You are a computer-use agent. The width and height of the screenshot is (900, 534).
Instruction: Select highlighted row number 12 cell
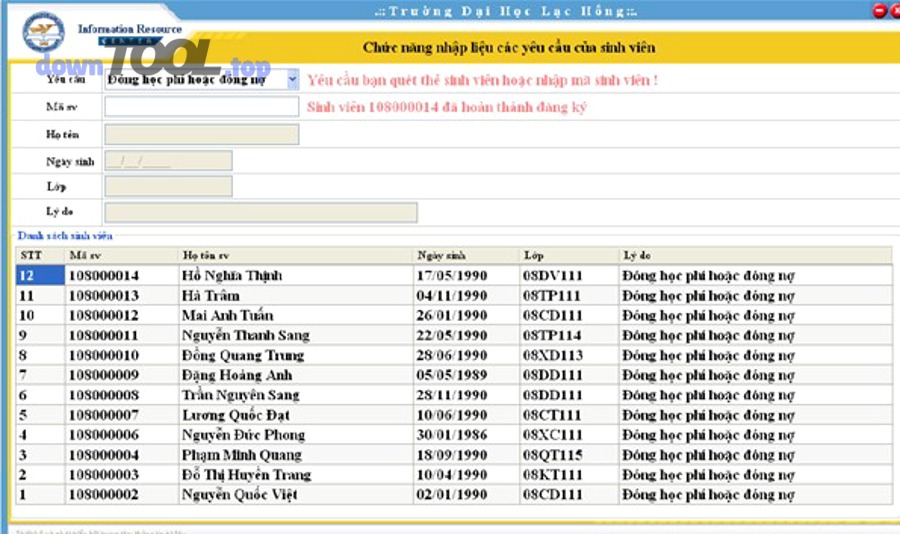[40, 276]
